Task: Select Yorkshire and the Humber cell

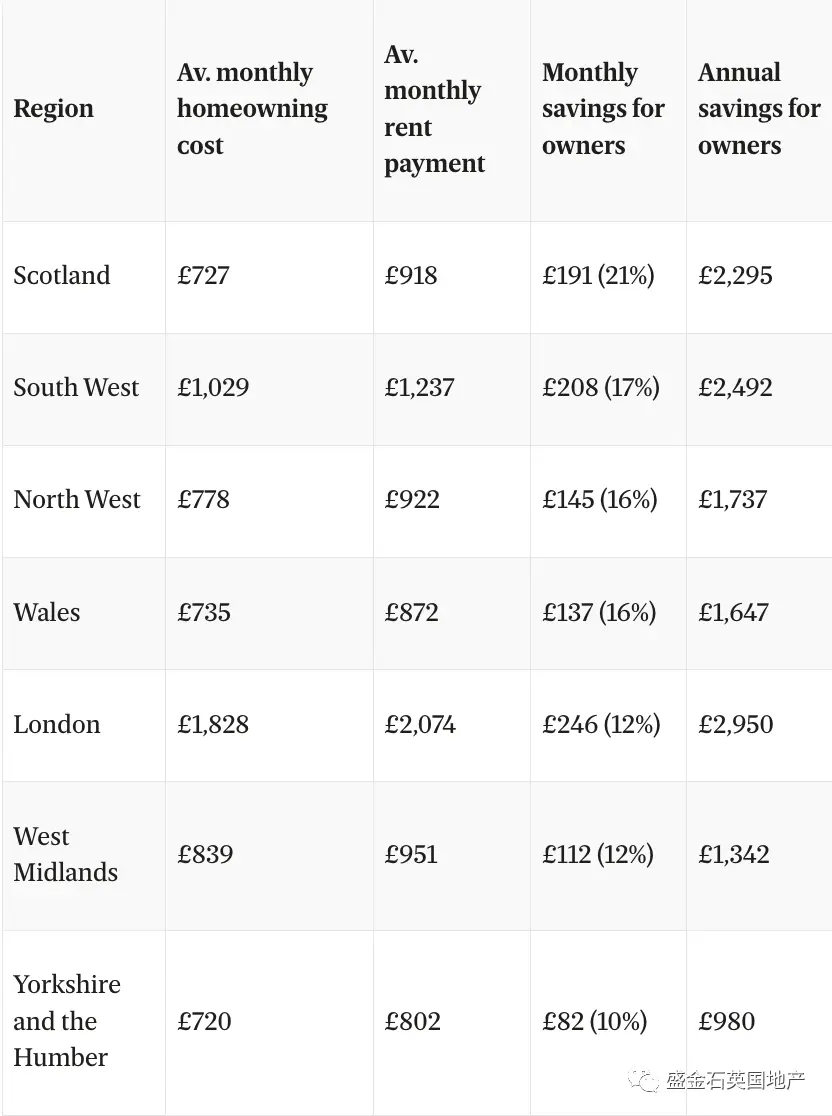Action: click(x=67, y=1021)
